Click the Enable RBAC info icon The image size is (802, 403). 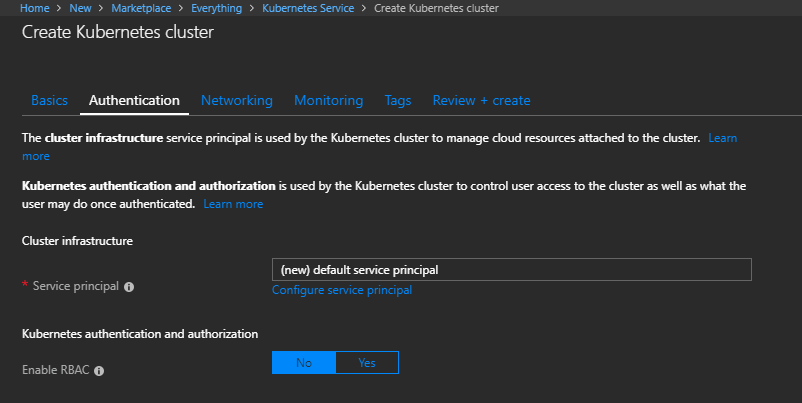click(99, 371)
